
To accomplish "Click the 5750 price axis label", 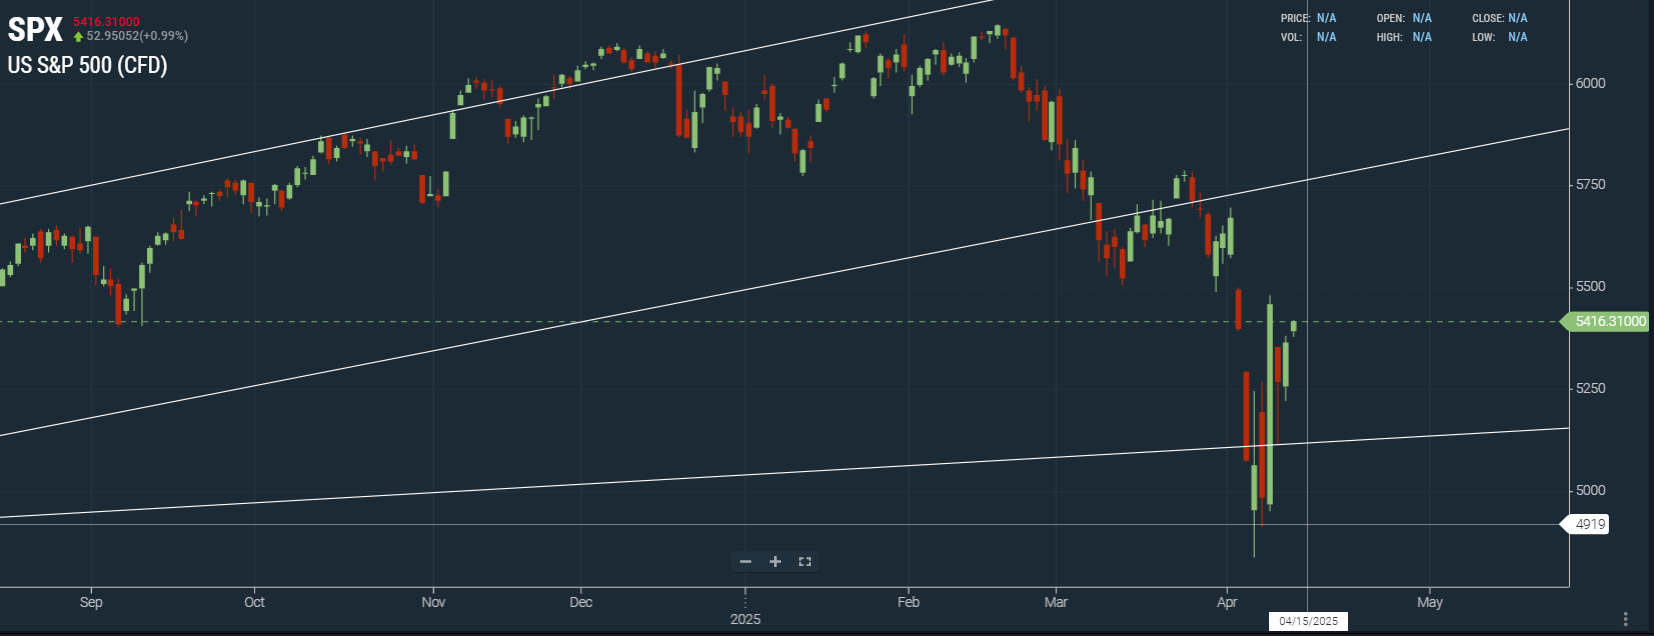I will [1590, 185].
